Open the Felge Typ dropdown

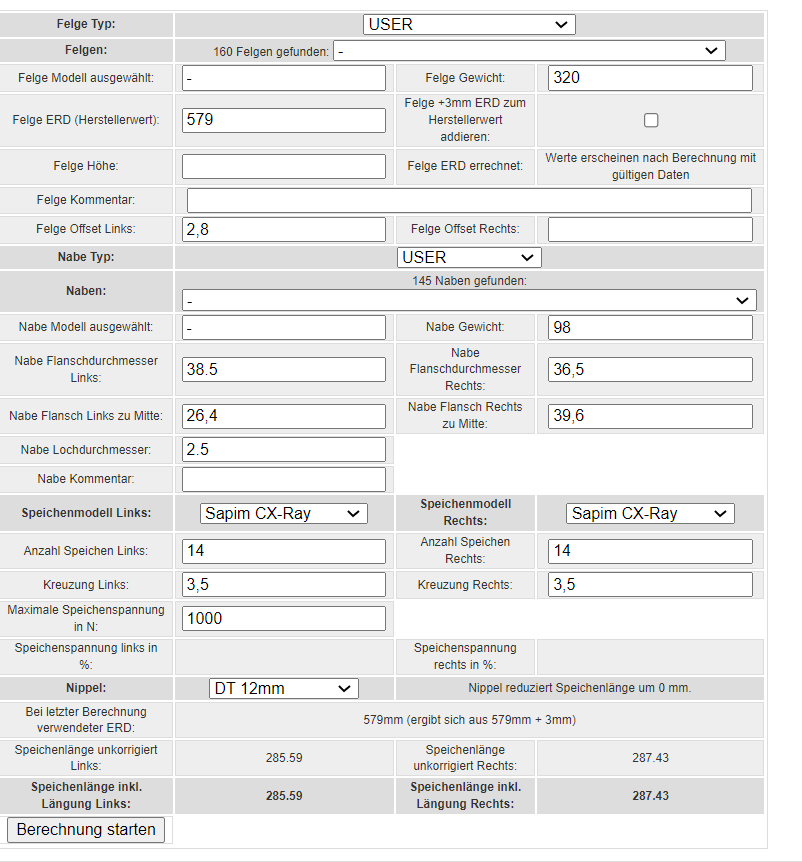[468, 24]
